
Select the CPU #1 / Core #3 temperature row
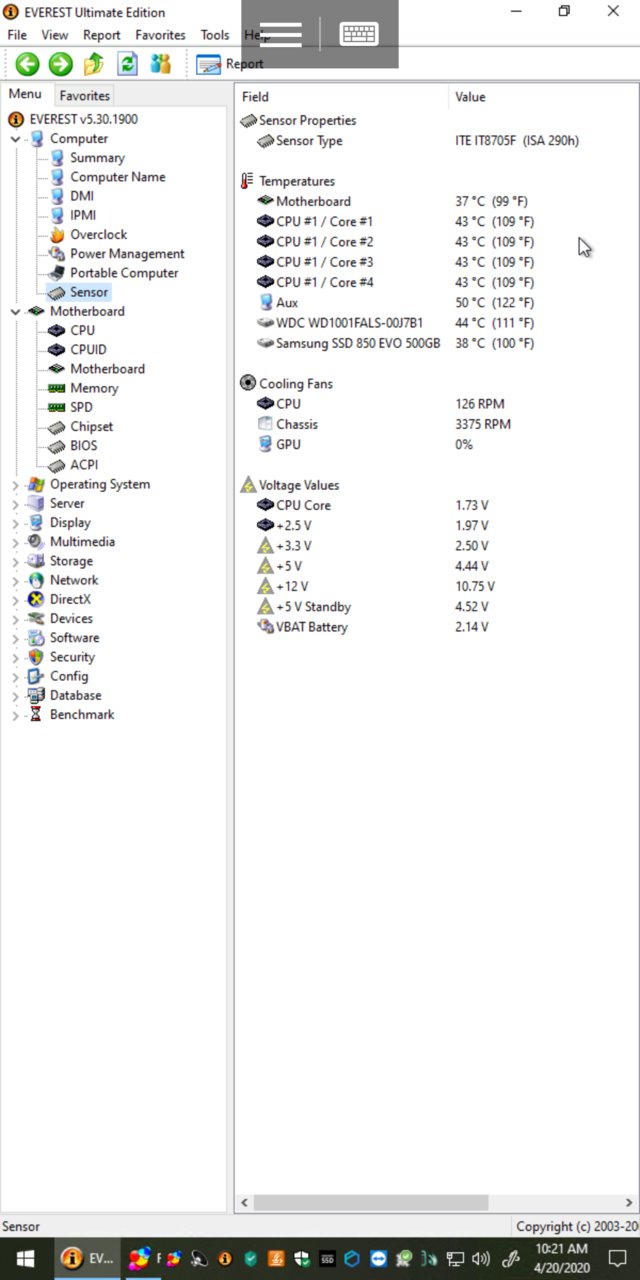coord(437,262)
